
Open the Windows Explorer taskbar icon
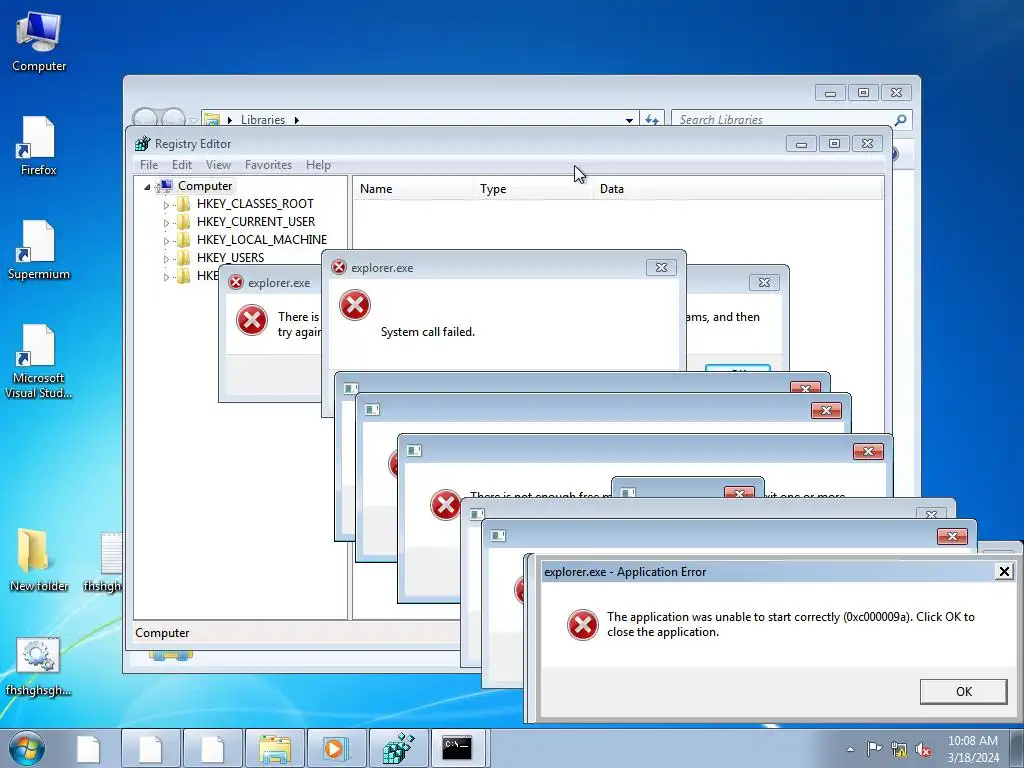click(275, 748)
